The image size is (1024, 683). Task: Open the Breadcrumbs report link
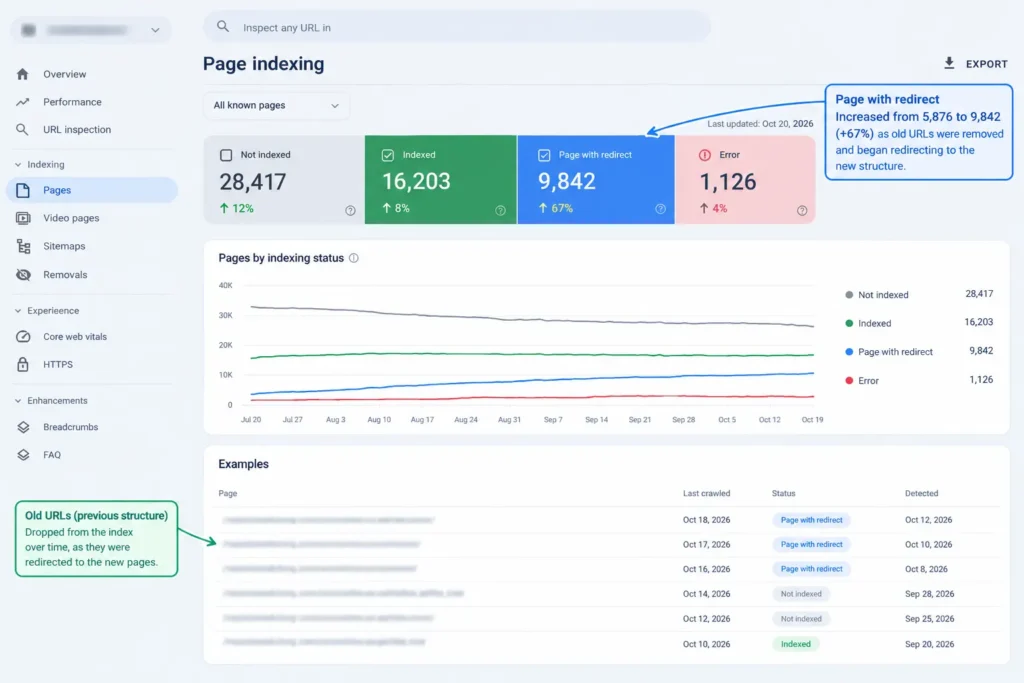coord(71,427)
